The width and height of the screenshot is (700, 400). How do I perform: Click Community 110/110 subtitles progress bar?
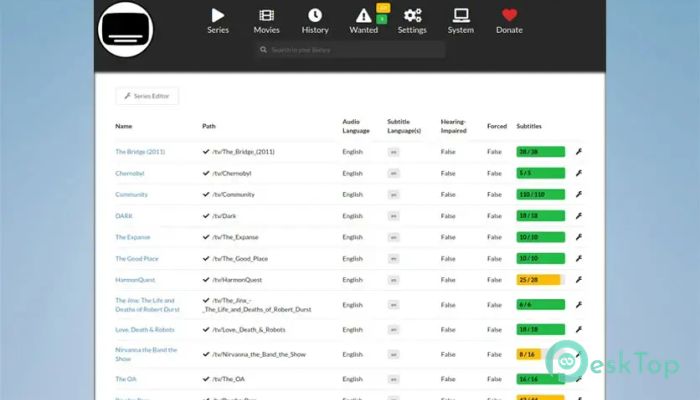coord(541,195)
